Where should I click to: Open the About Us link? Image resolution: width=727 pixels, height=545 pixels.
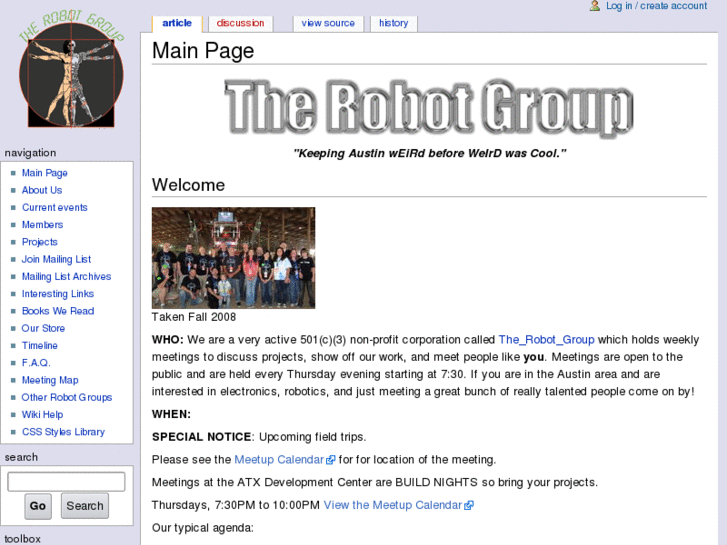point(42,190)
